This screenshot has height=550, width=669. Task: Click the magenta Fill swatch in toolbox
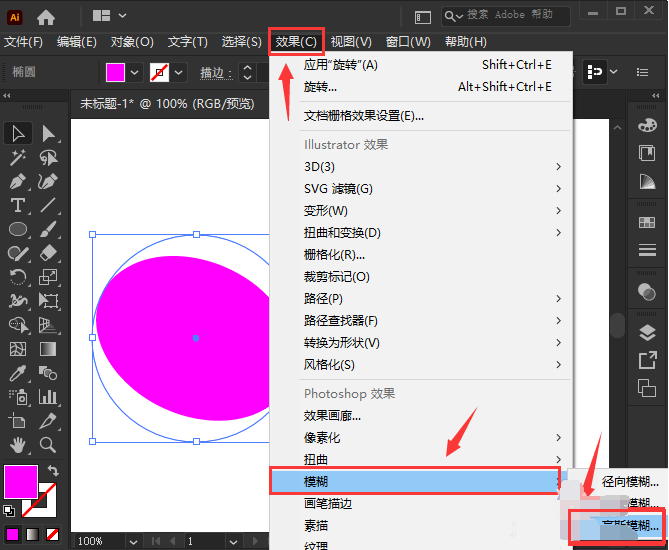tap(21, 482)
